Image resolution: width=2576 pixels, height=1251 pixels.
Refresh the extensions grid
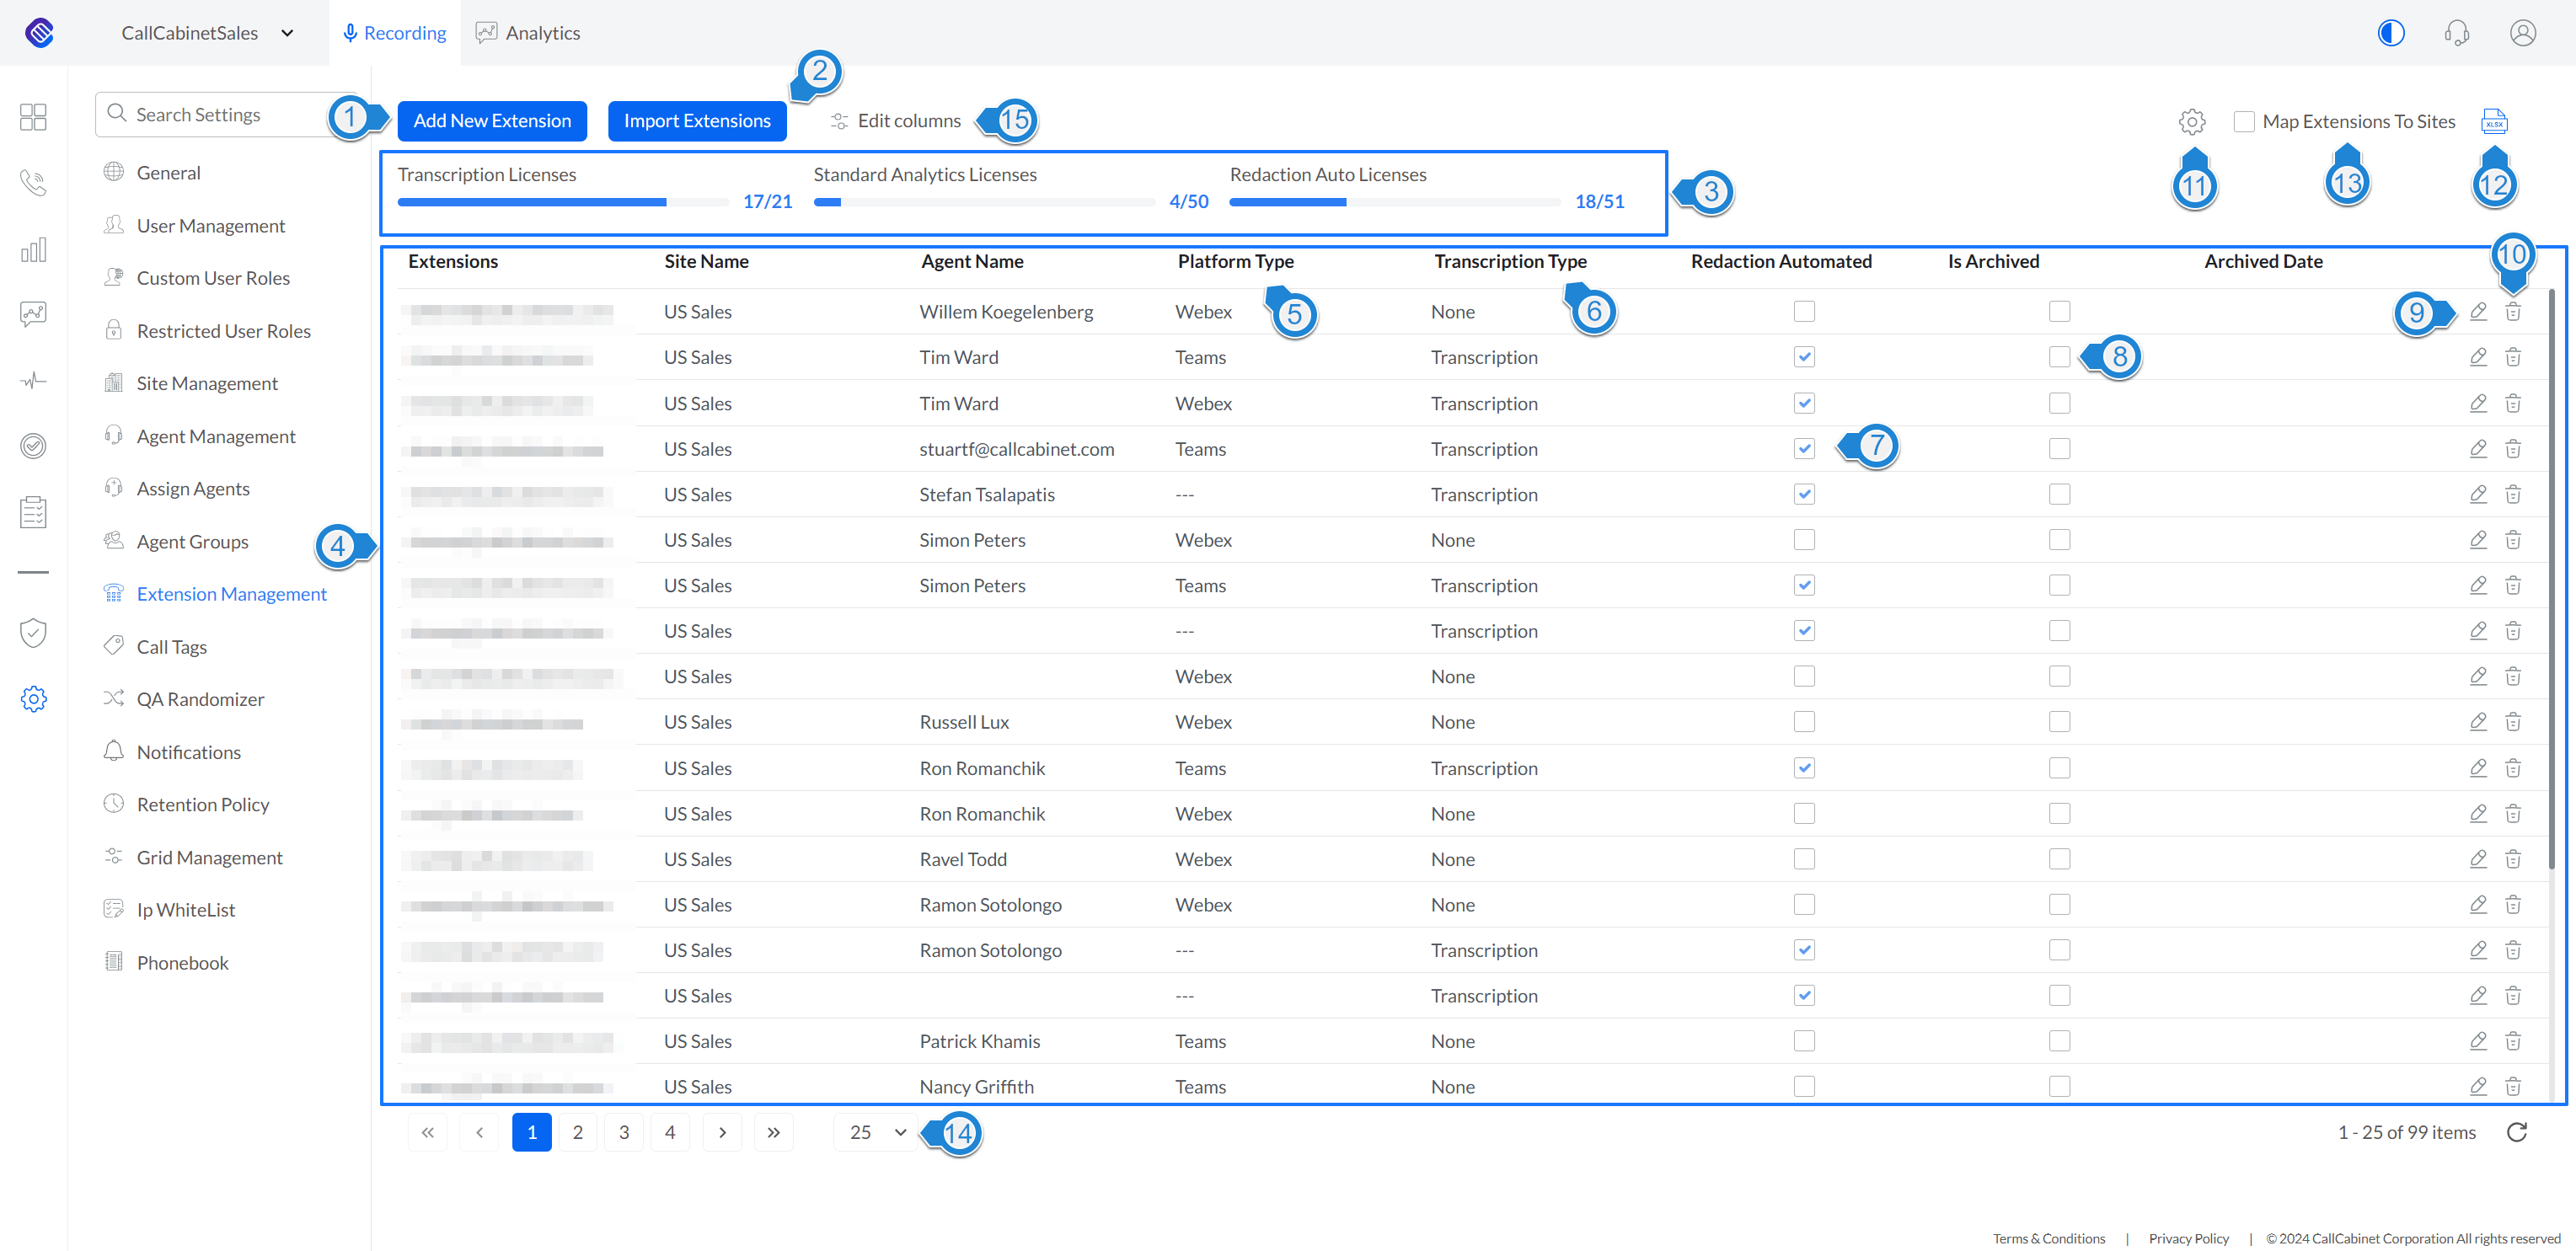point(2517,1132)
